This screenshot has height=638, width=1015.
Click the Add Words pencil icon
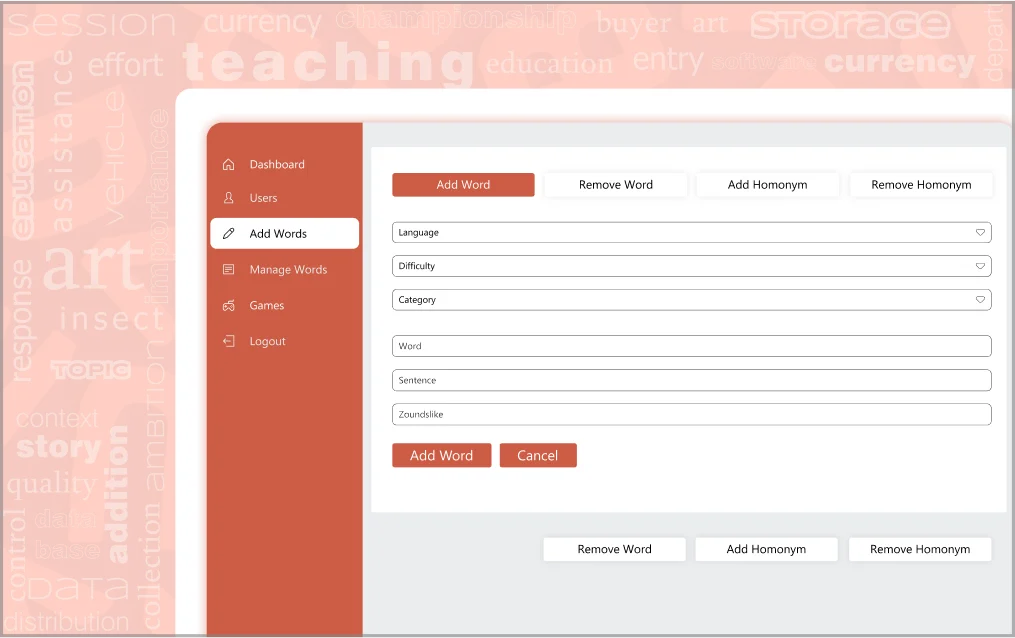point(229,233)
